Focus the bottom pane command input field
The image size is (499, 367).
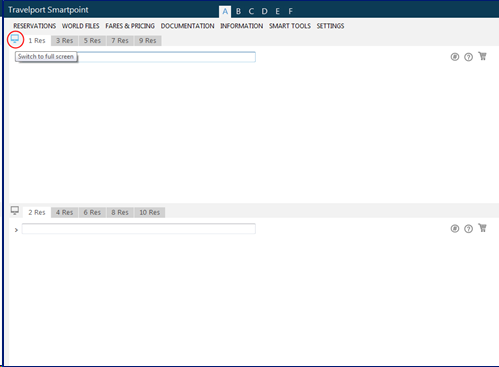pos(139,229)
